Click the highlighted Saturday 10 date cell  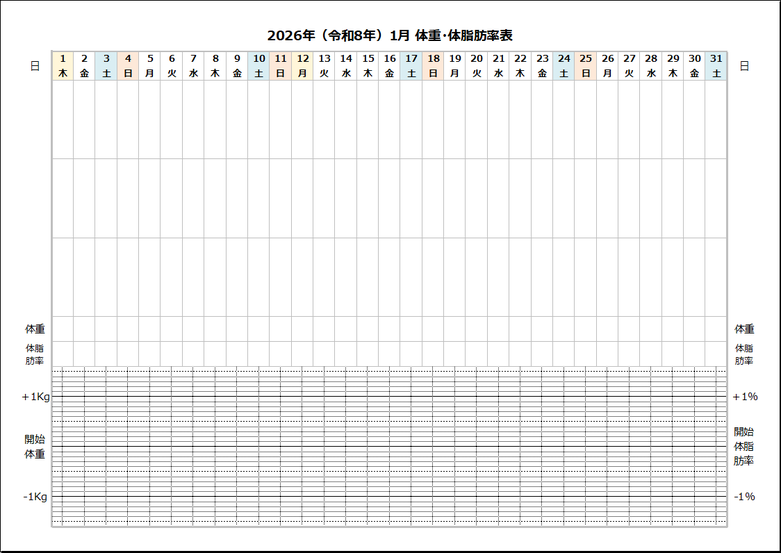[259, 66]
